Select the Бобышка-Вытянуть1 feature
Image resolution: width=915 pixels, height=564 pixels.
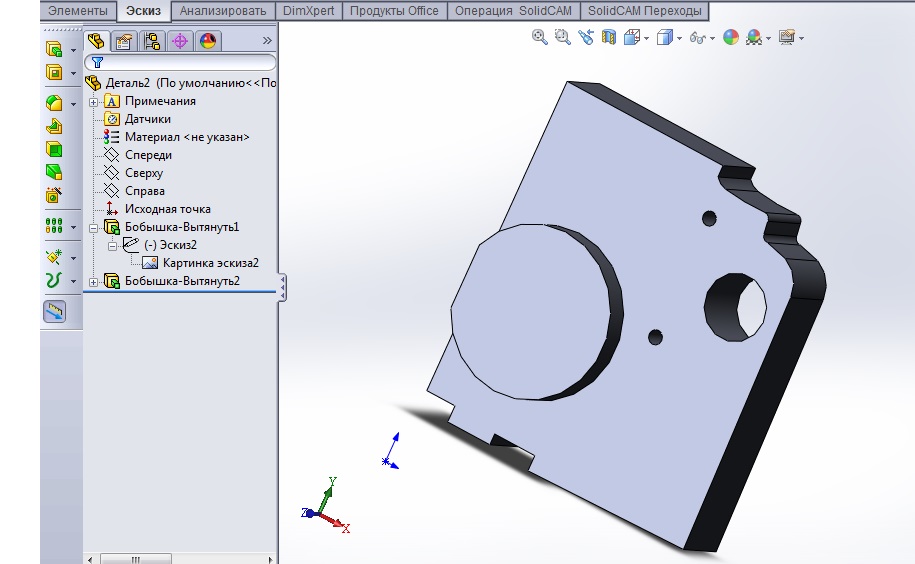[181, 227]
